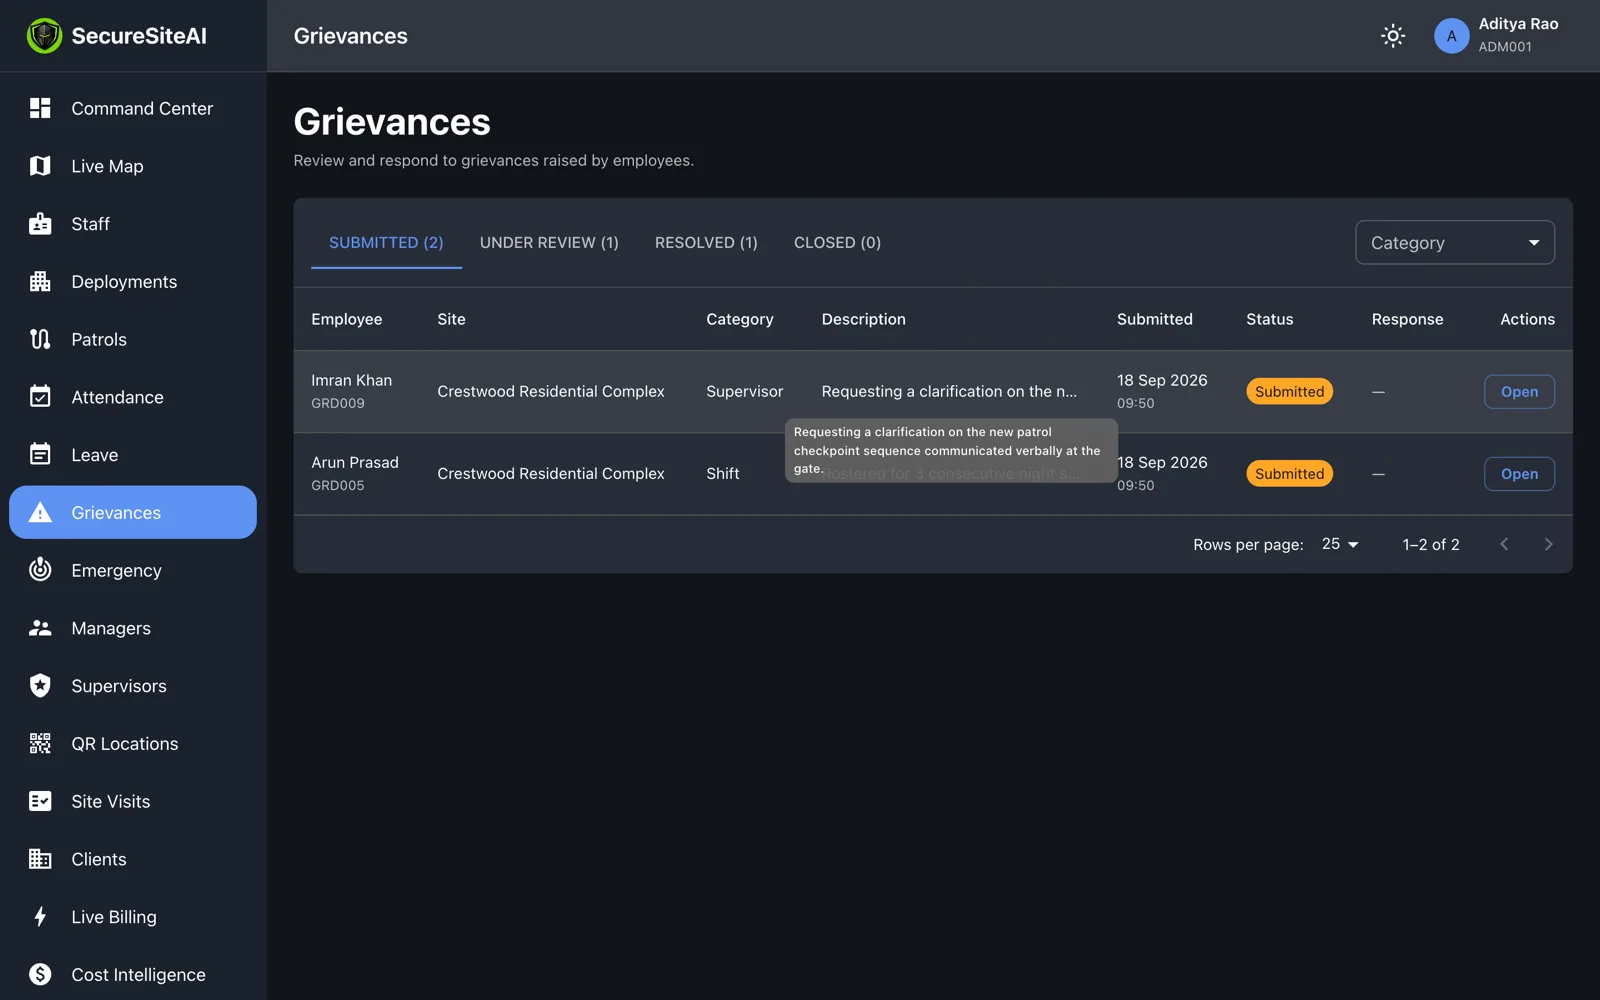Navigate to Command Center label
The image size is (1600, 1000).
pos(142,108)
